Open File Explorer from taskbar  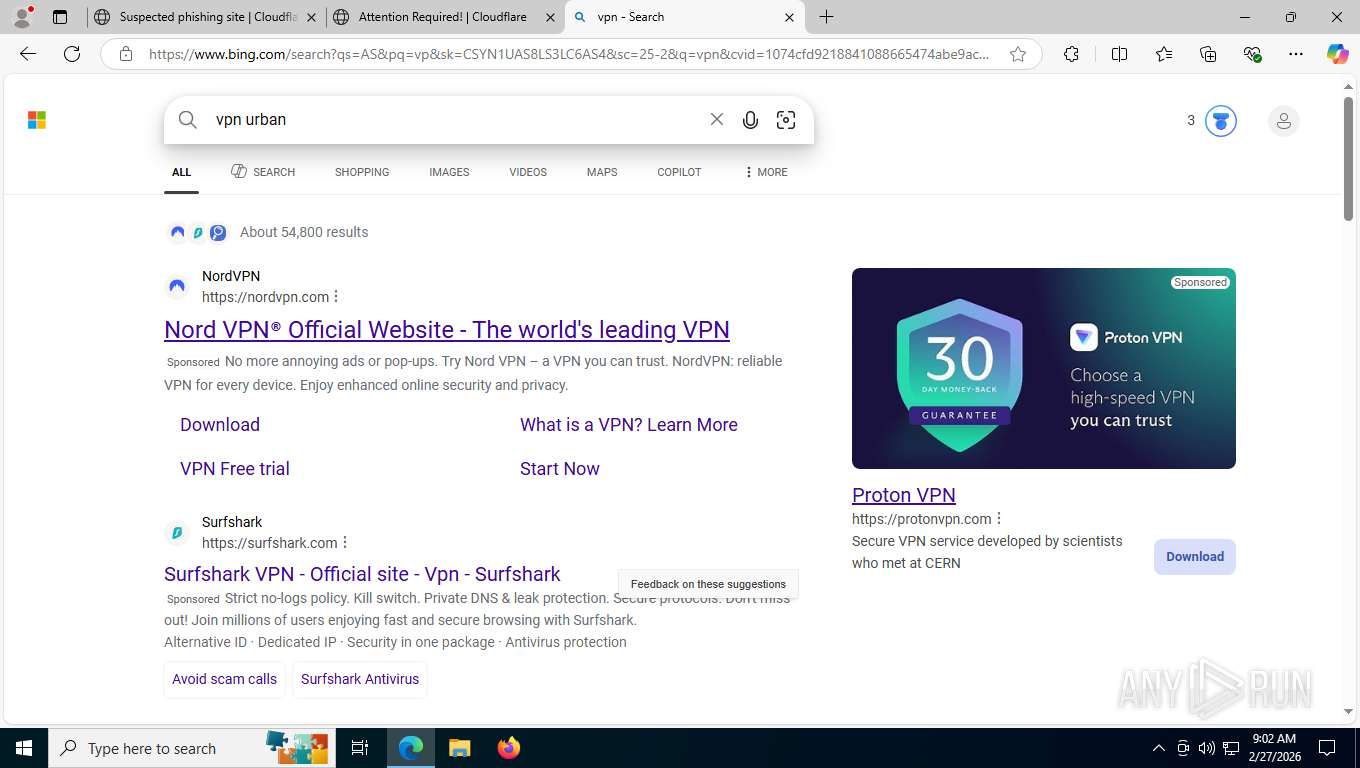(459, 748)
